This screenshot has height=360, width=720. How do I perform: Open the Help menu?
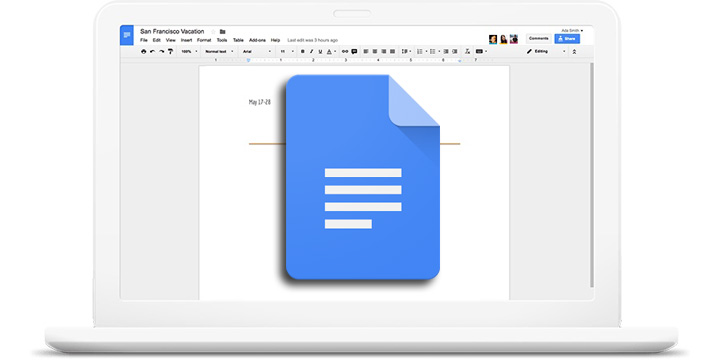point(275,40)
